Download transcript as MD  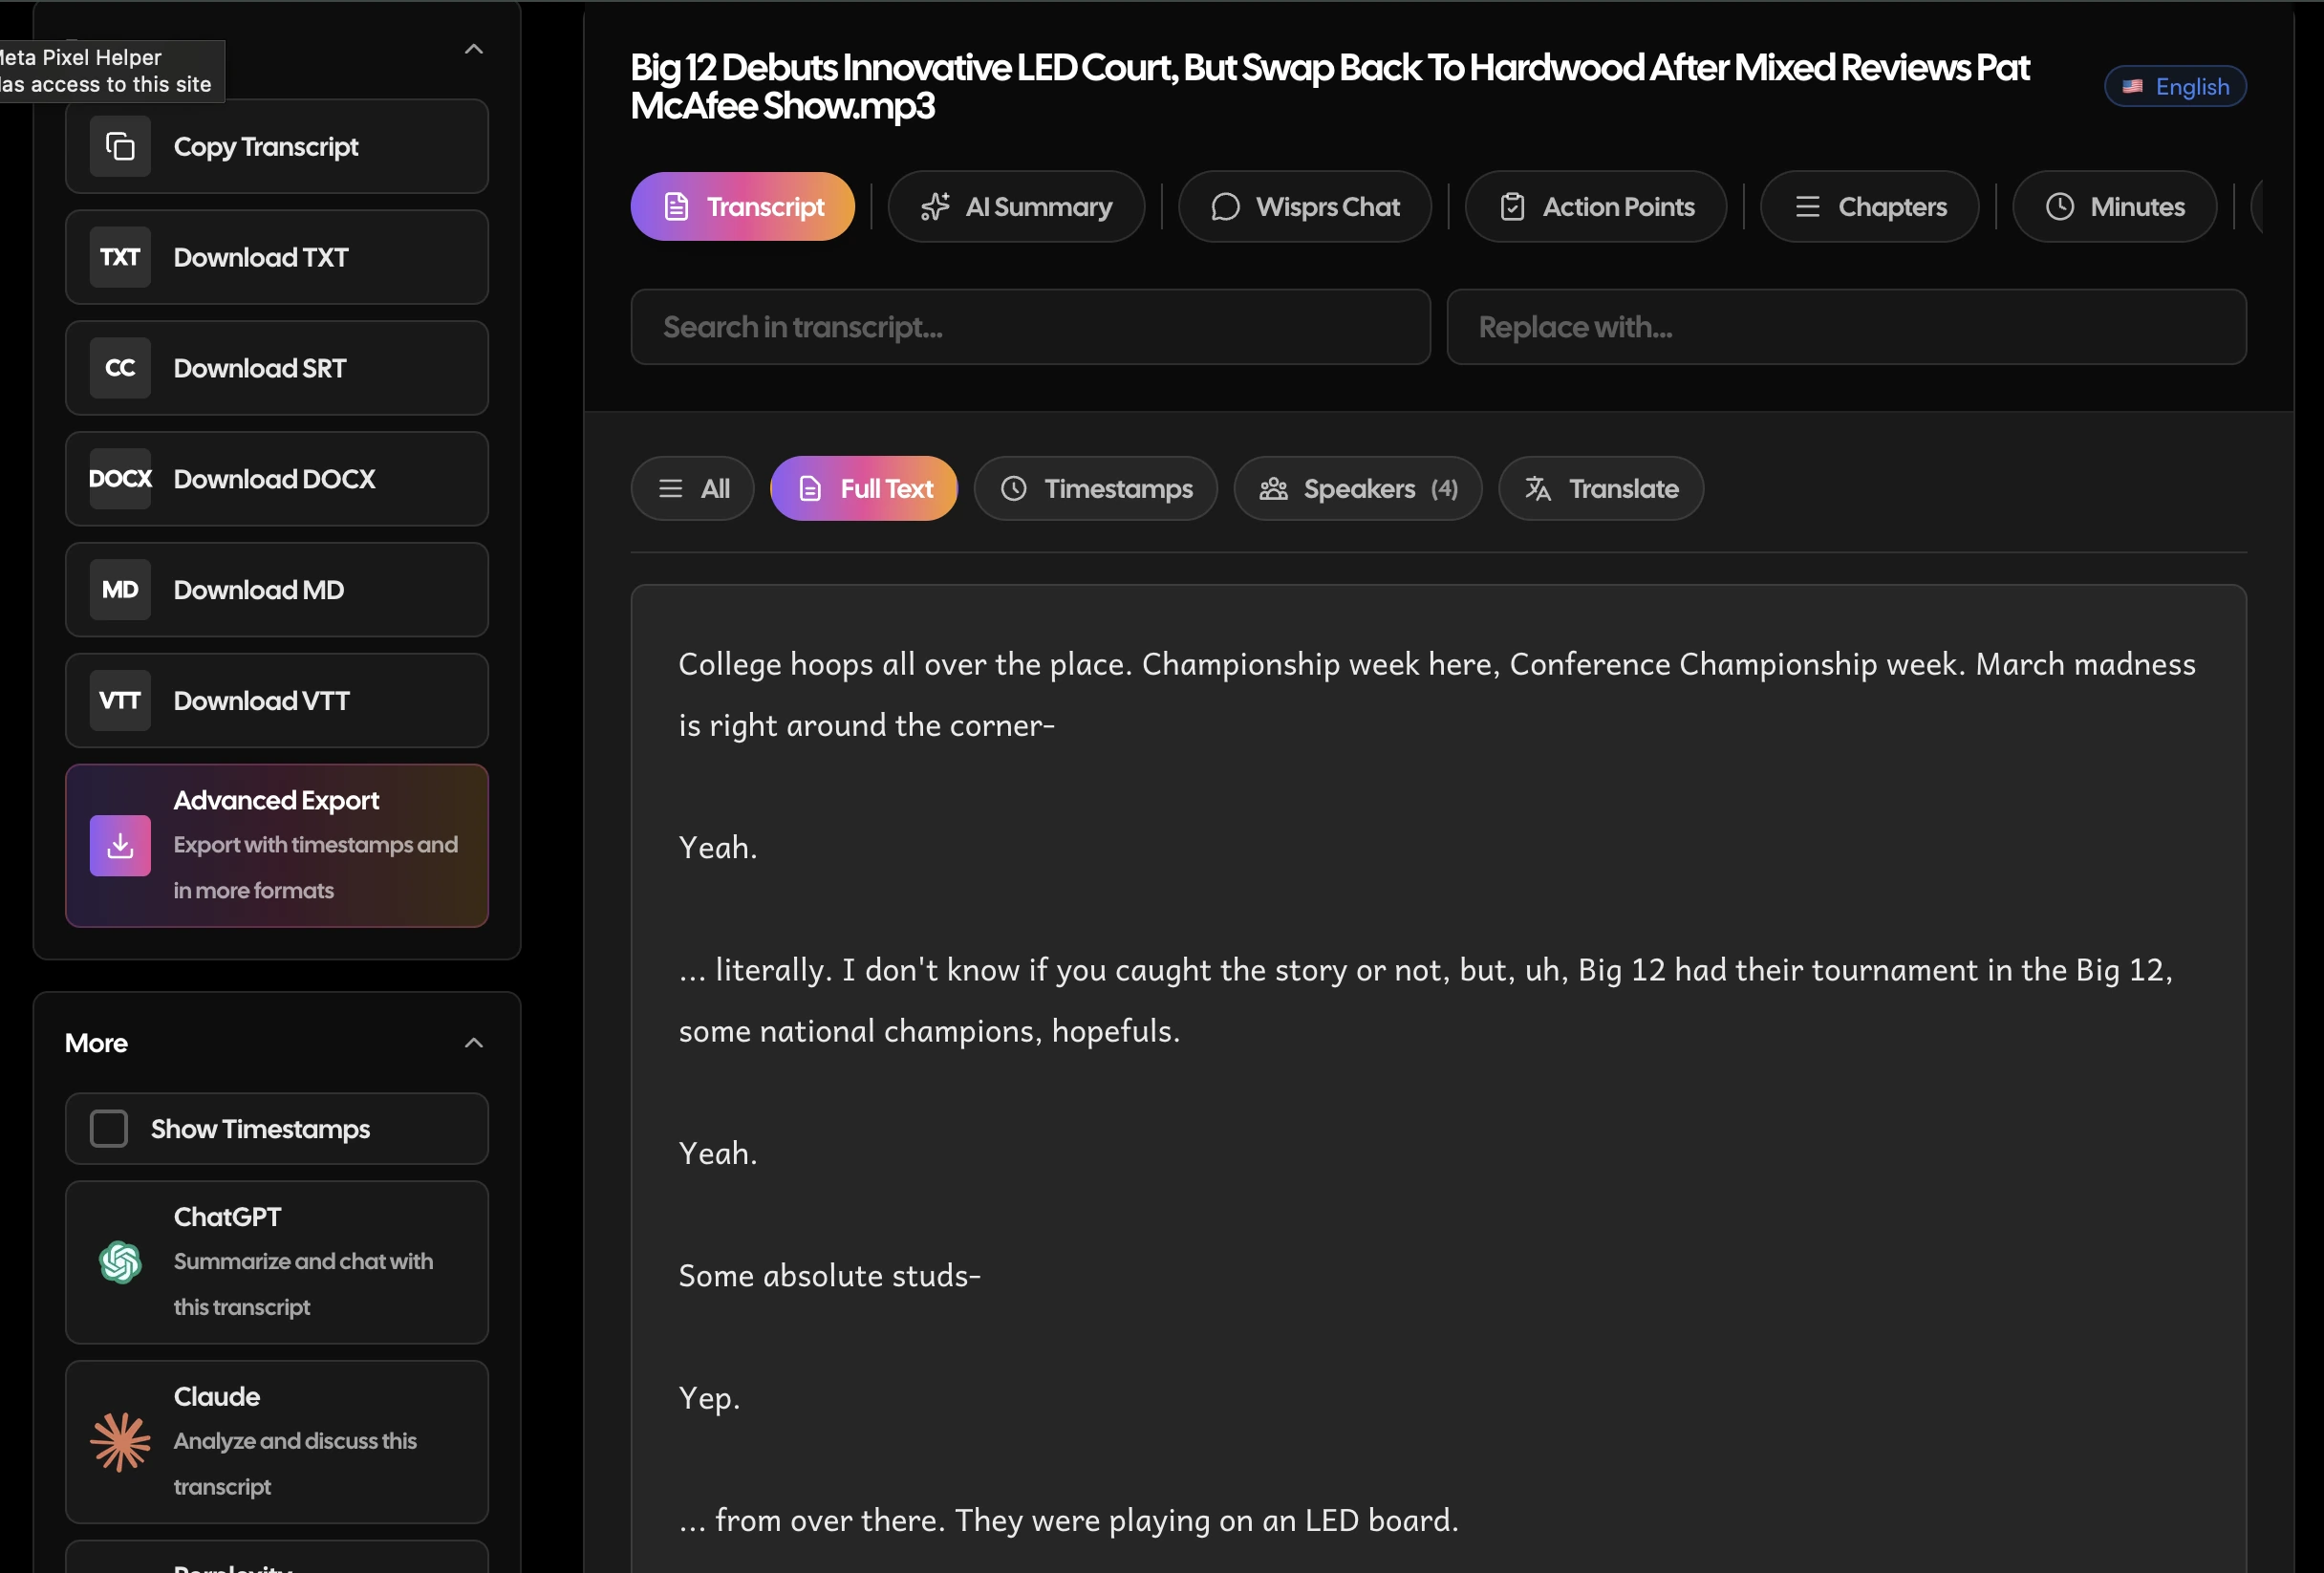[x=277, y=590]
